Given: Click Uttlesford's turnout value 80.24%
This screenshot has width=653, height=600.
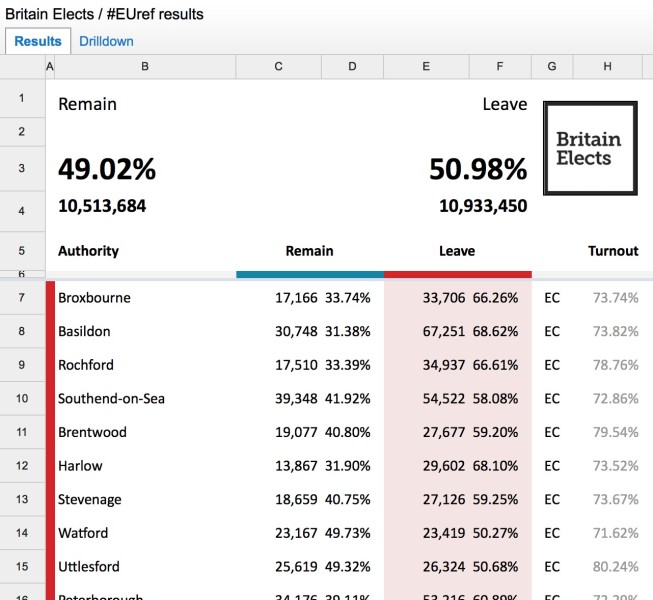Looking at the screenshot, I should click(615, 567).
